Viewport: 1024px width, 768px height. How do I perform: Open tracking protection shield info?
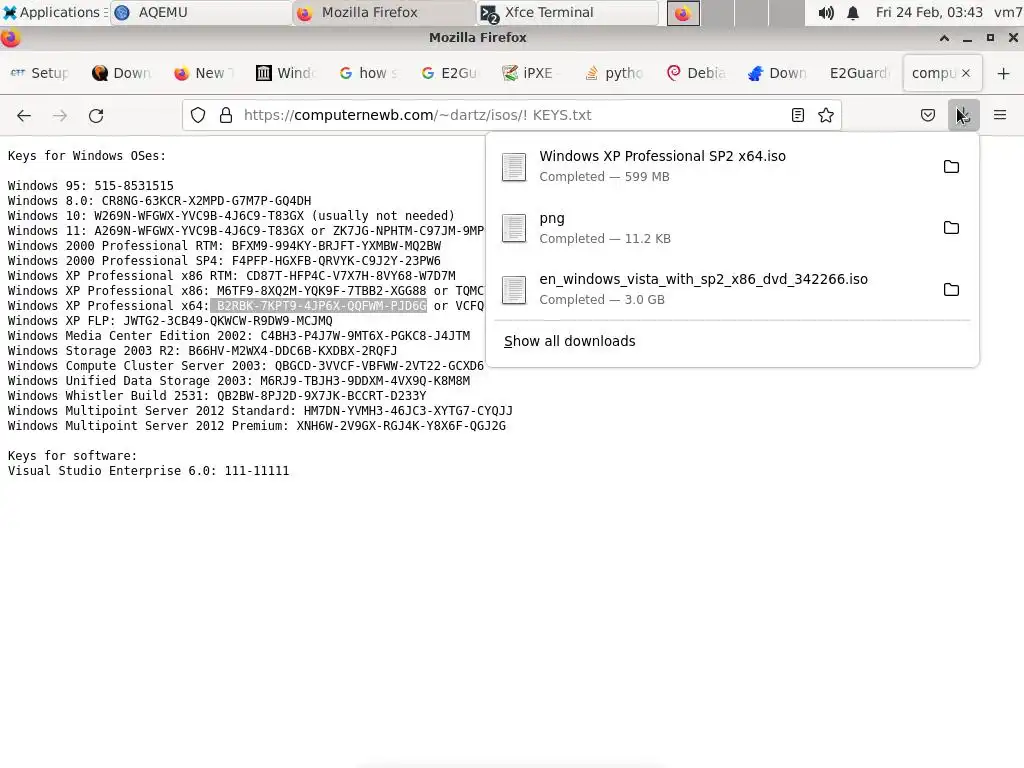[x=198, y=116]
